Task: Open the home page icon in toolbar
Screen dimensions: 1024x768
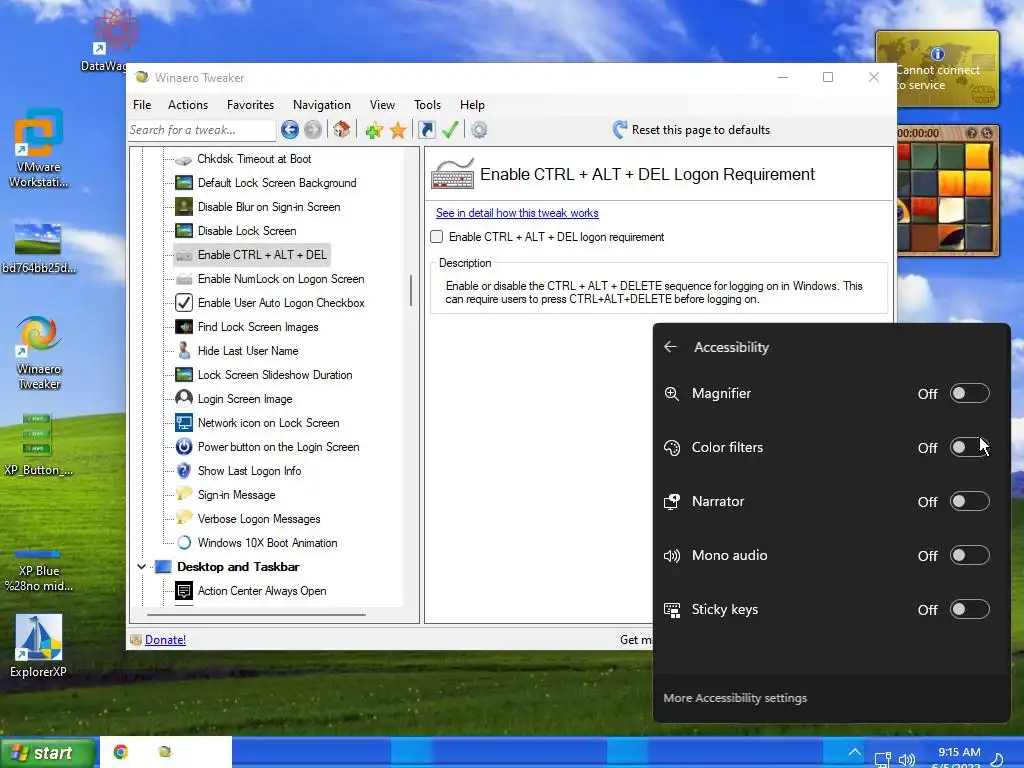Action: [x=342, y=129]
